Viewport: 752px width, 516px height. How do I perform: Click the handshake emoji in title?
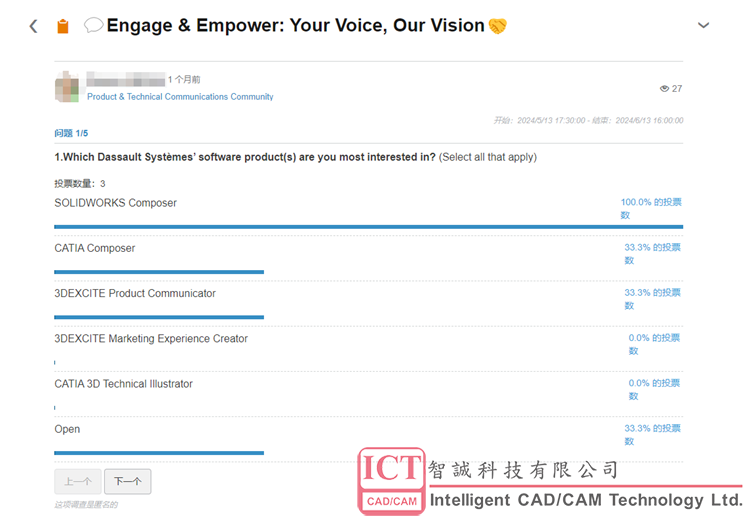point(497,25)
